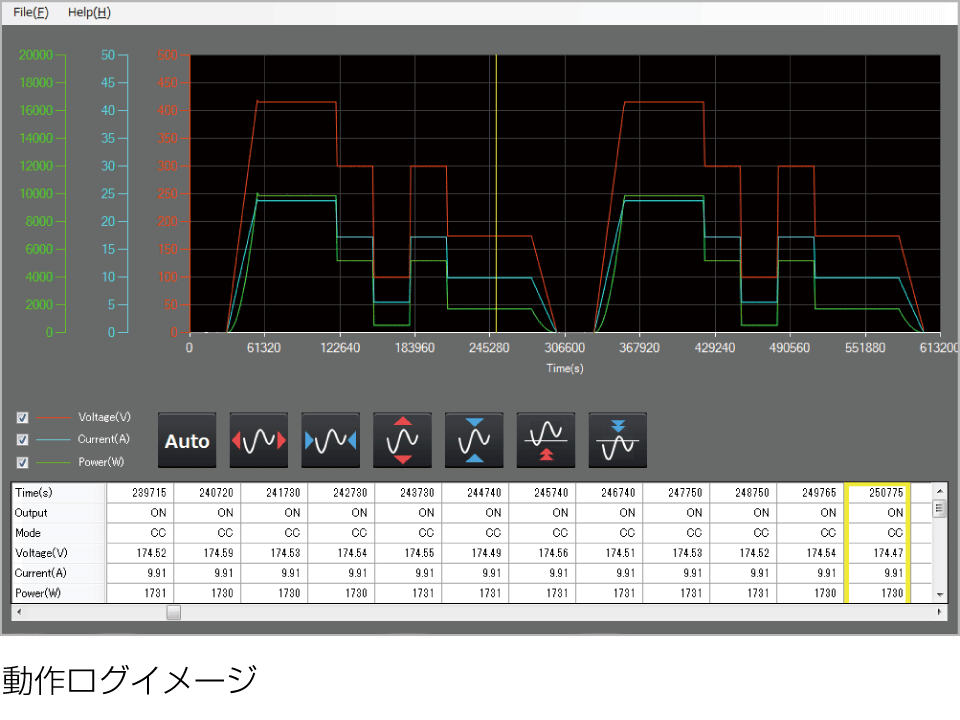Click the vertical compress waveform icon
This screenshot has width=960, height=720.
474,440
